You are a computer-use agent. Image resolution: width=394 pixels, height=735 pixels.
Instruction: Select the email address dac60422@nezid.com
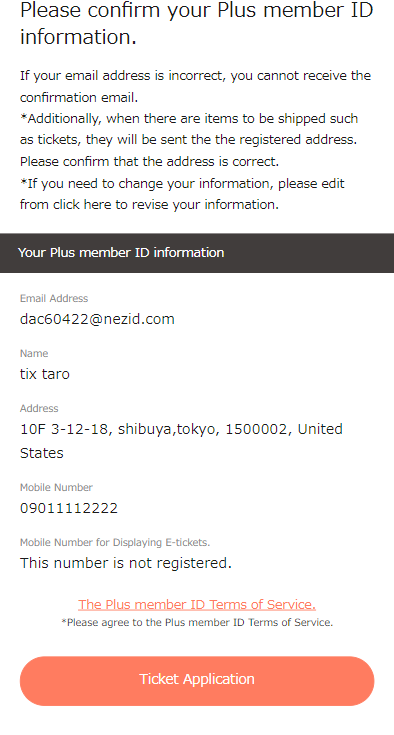pyautogui.click(x=97, y=319)
